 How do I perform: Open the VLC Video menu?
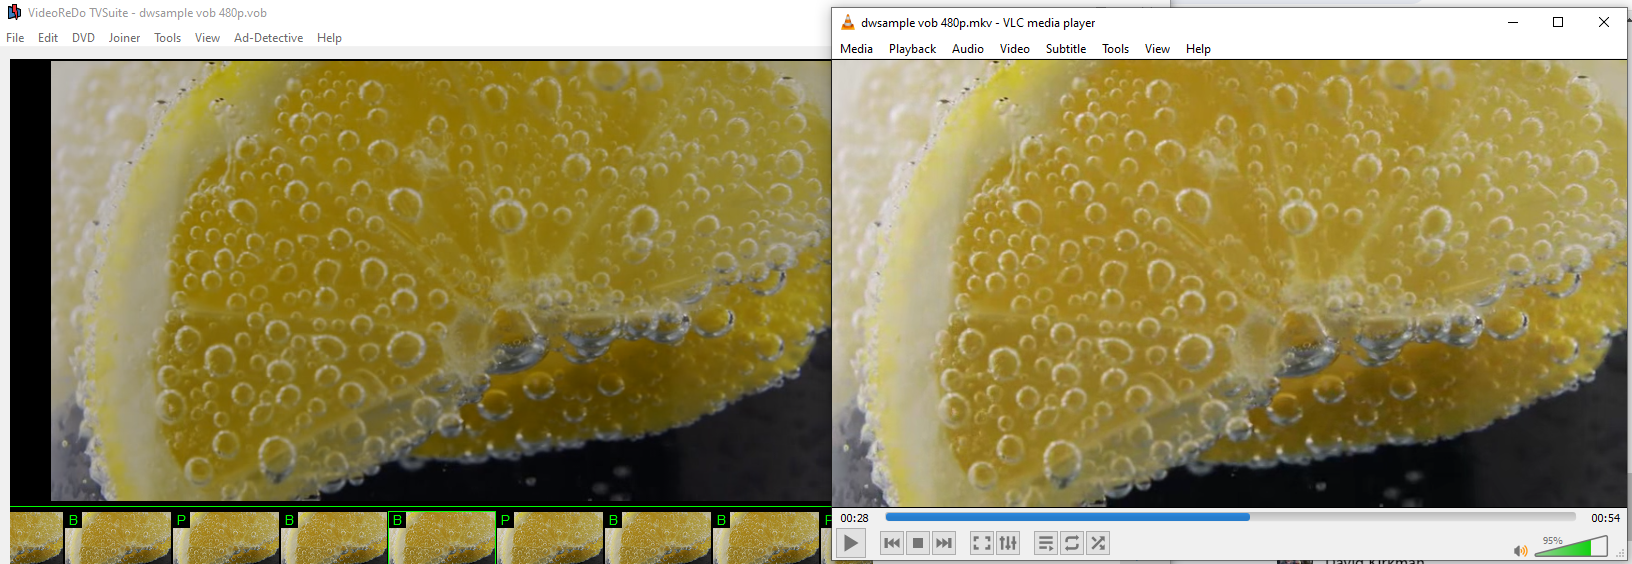(1014, 49)
